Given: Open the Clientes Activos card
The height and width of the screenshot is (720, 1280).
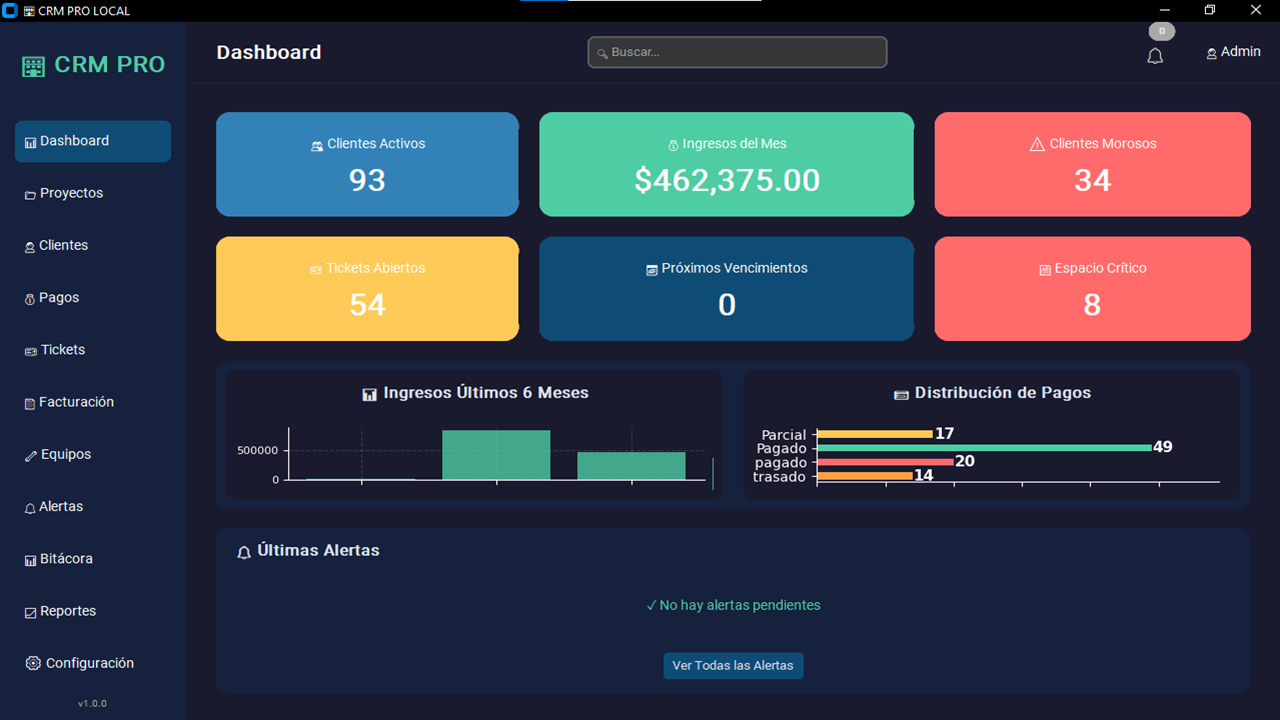Looking at the screenshot, I should click(367, 164).
